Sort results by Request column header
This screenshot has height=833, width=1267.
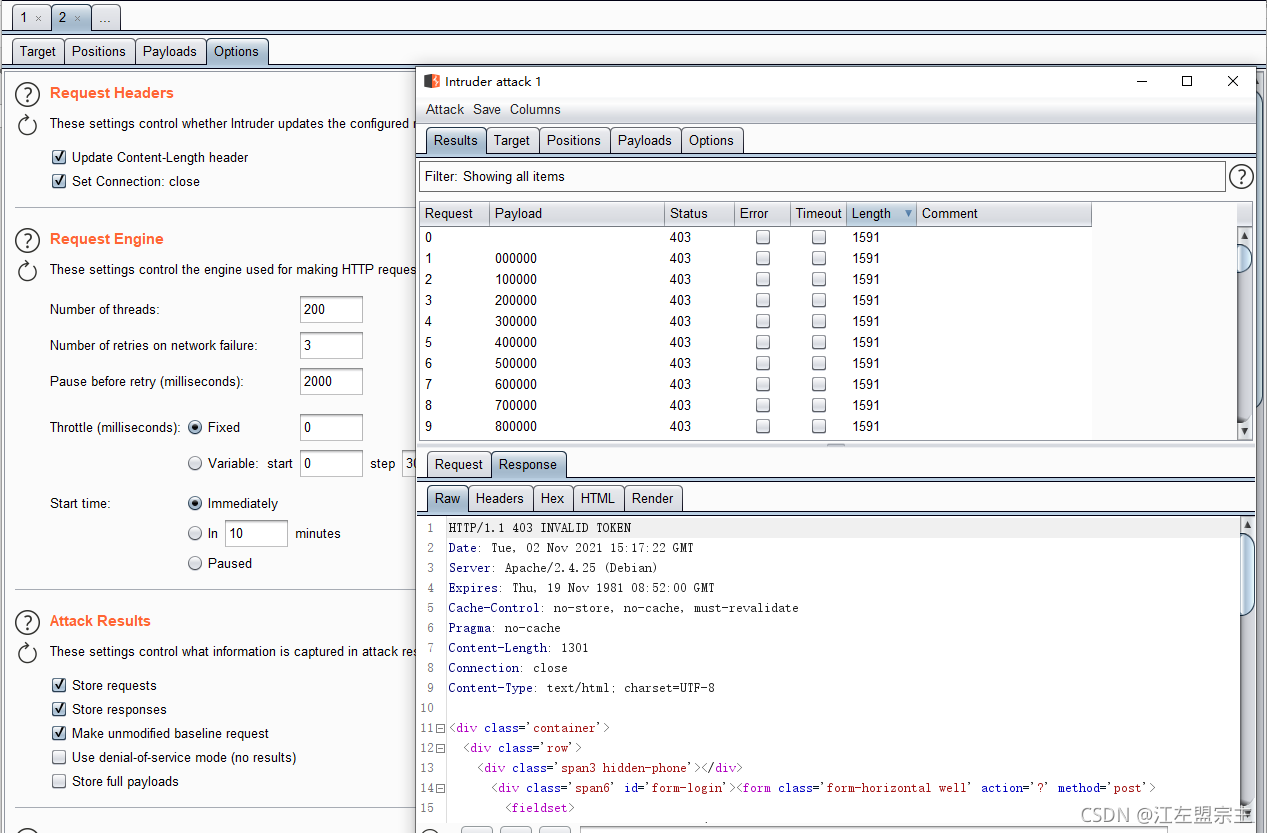point(455,214)
